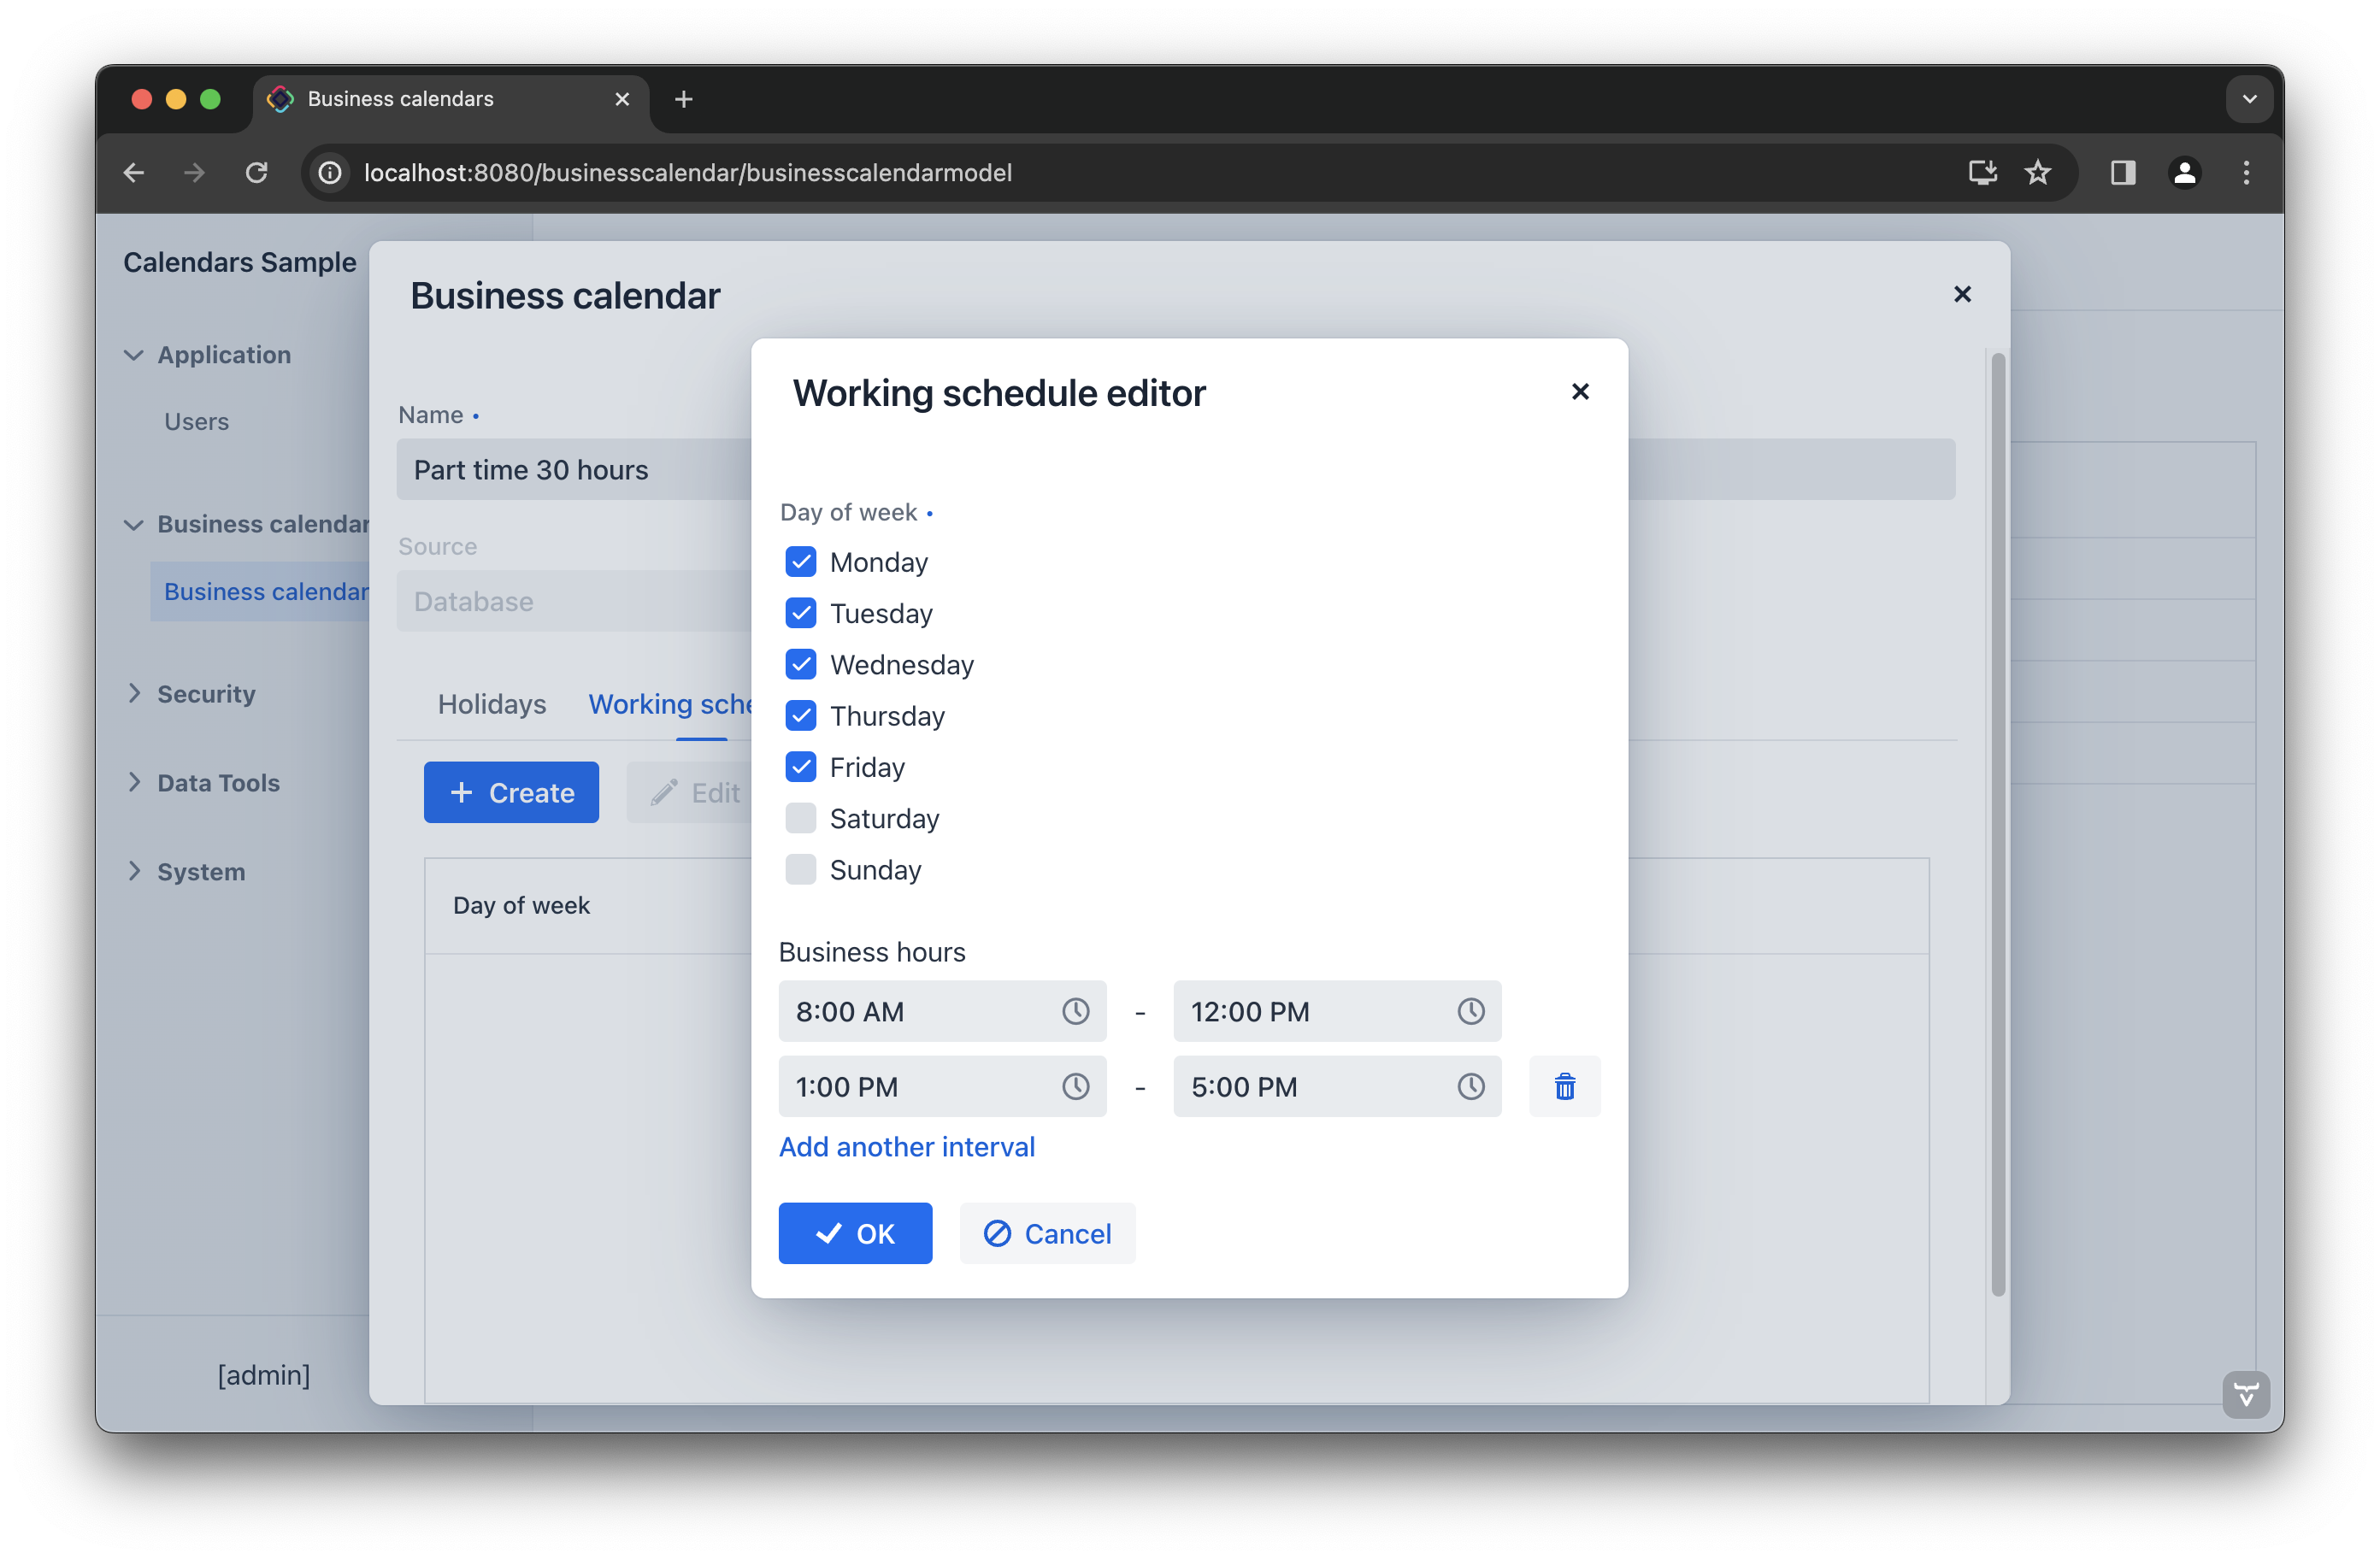Open the clock picker for 8:00 AM
The width and height of the screenshot is (2380, 1559).
pos(1076,1011)
